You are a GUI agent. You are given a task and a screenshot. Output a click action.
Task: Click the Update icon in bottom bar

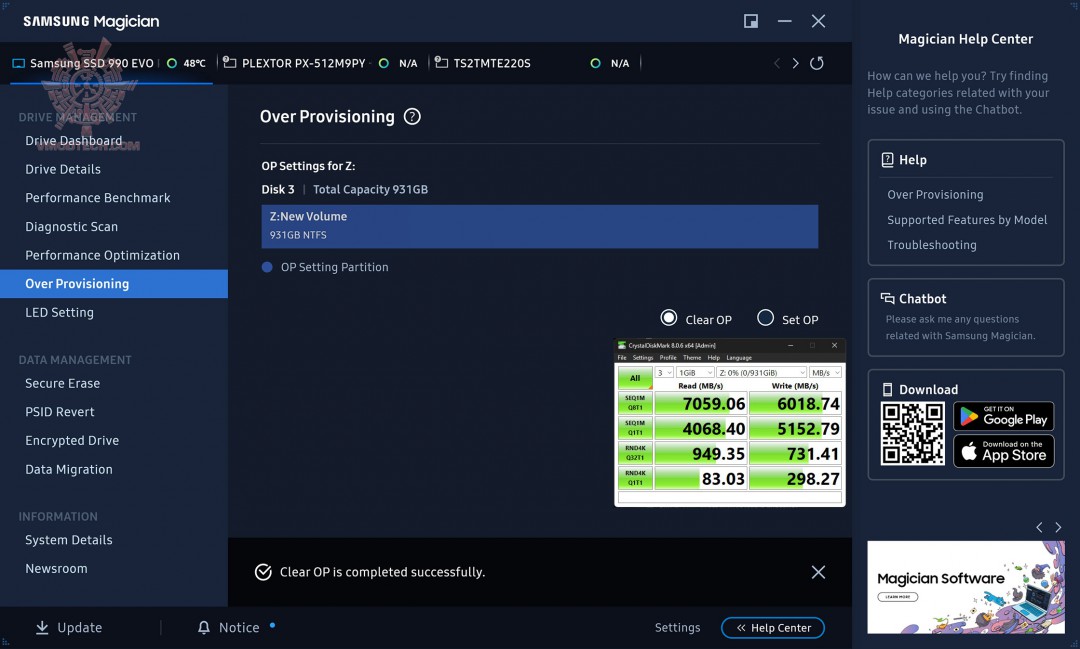pyautogui.click(x=41, y=627)
